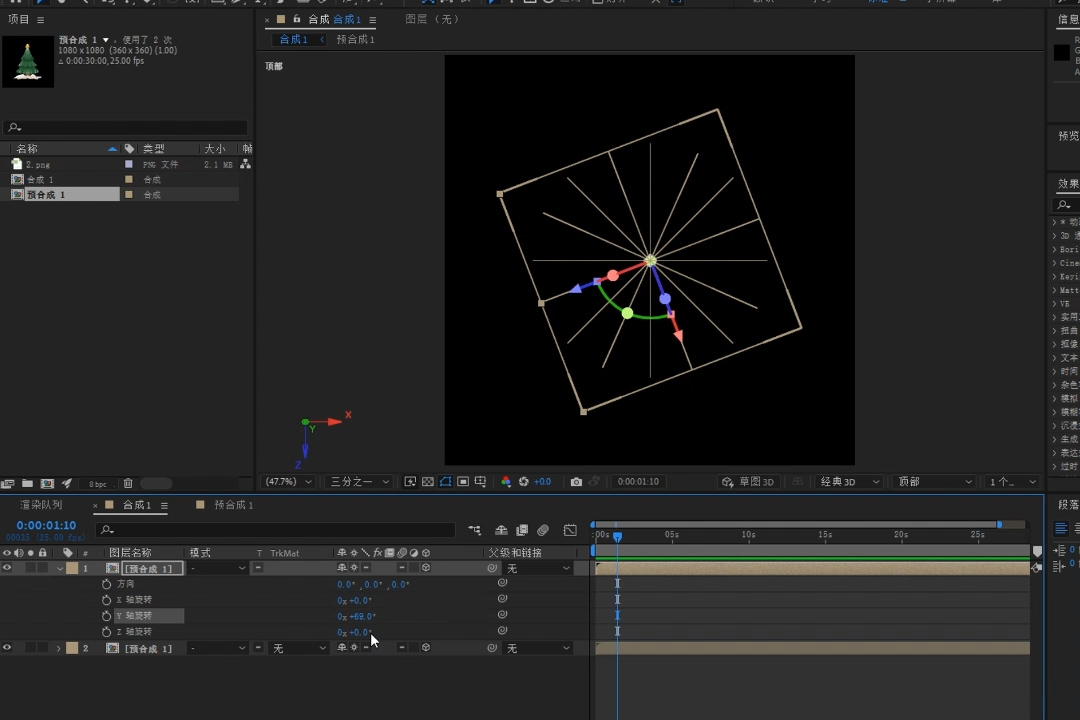Create new folder in project panel
Image resolution: width=1080 pixels, height=720 pixels.
pyautogui.click(x=27, y=484)
